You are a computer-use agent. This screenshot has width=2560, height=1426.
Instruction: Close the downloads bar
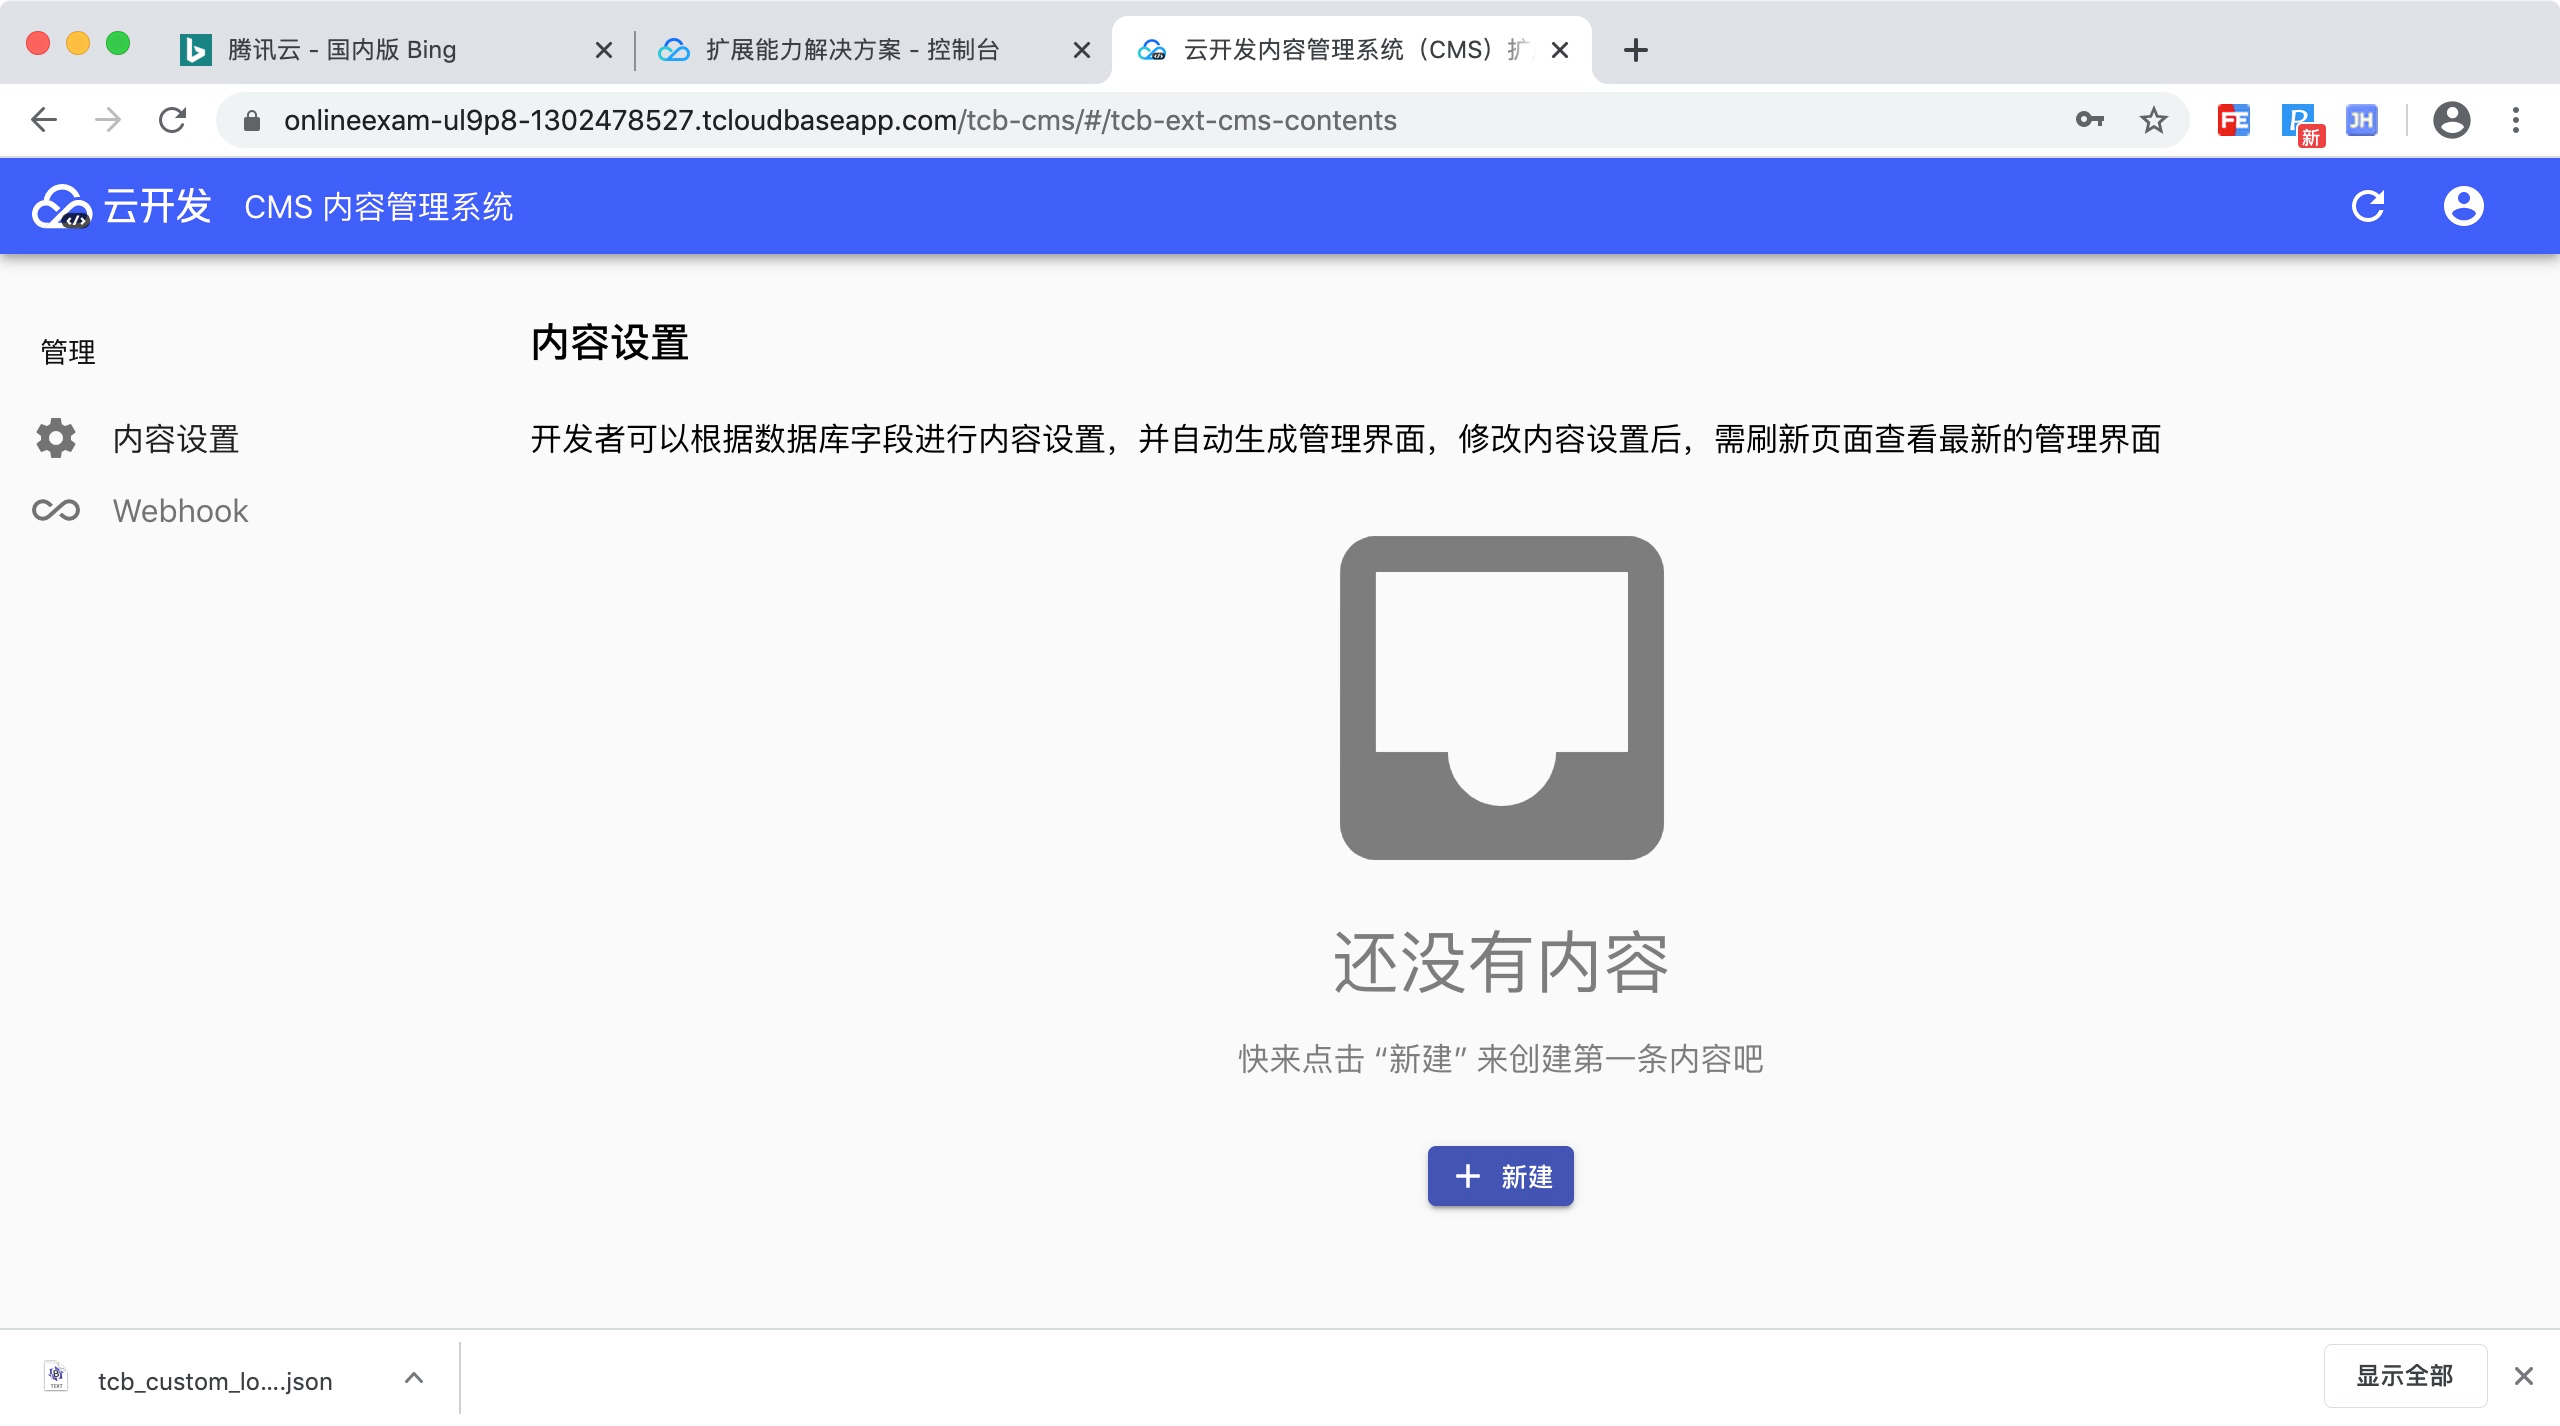pos(2524,1376)
